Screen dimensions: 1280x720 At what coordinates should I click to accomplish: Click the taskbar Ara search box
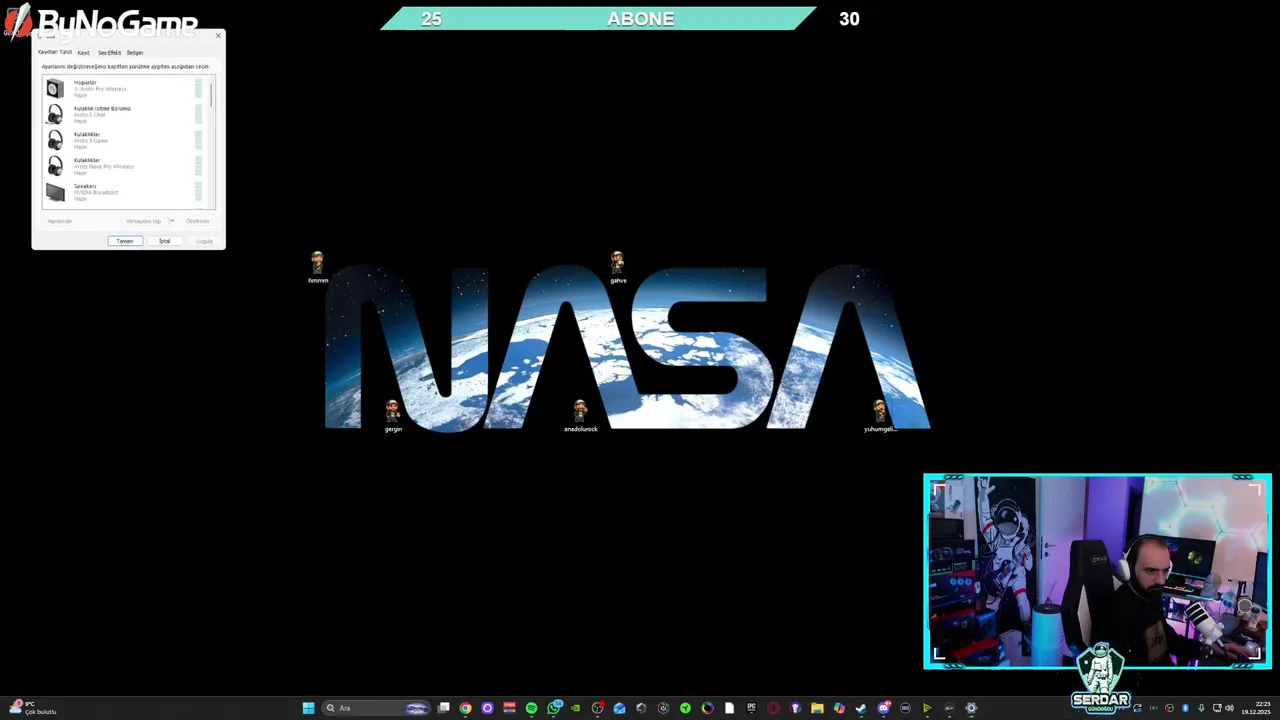click(376, 708)
